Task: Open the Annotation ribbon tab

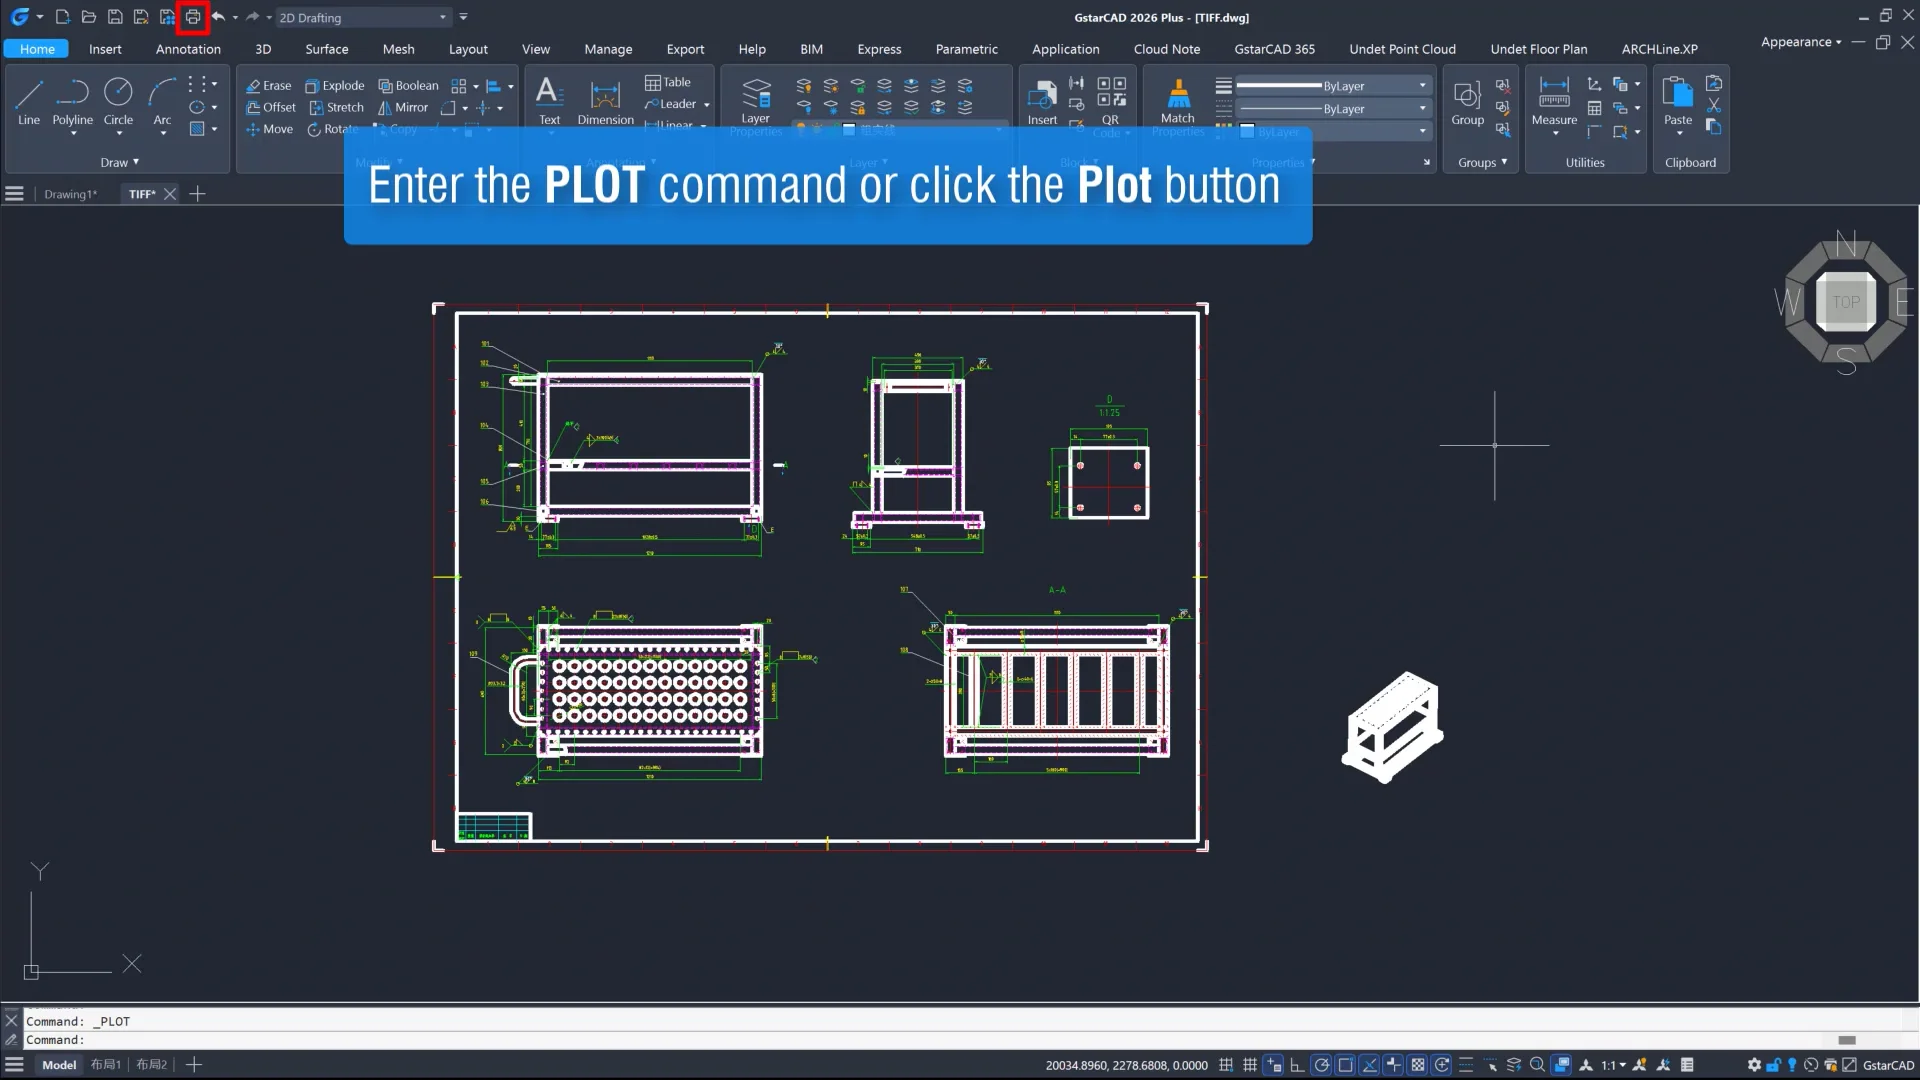Action: point(188,49)
